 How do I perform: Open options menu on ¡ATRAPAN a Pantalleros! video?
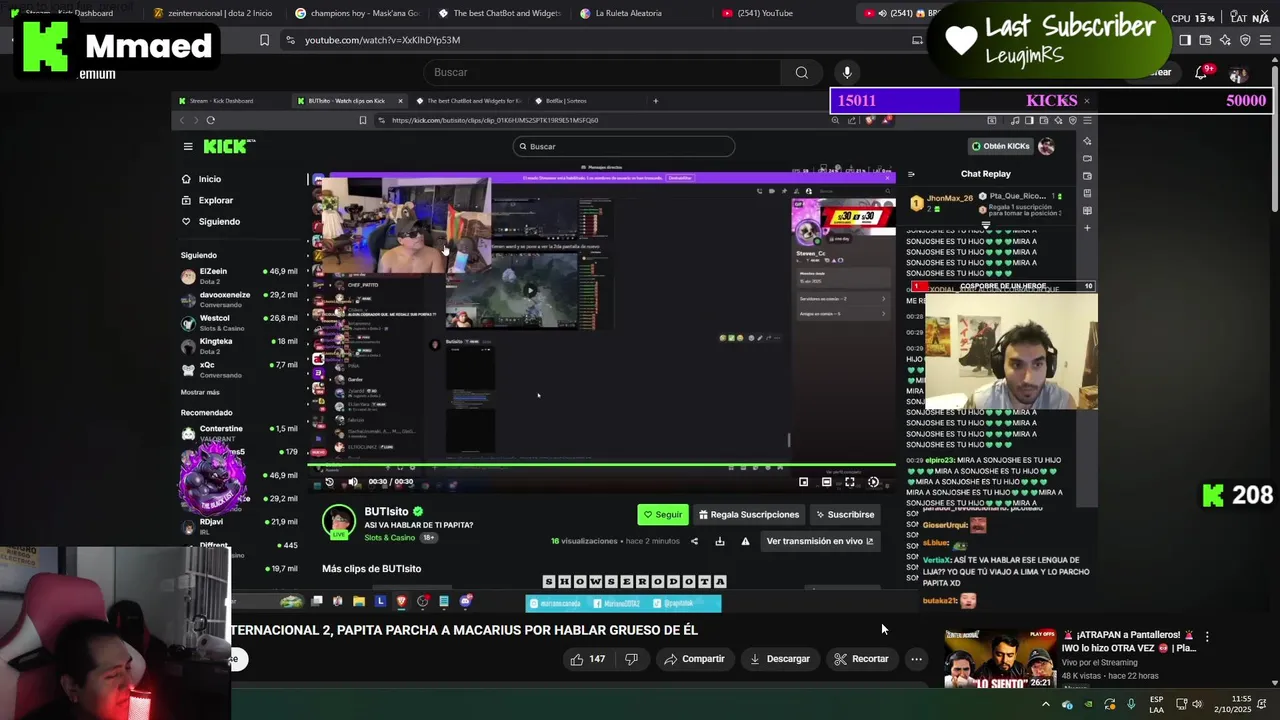(1207, 637)
